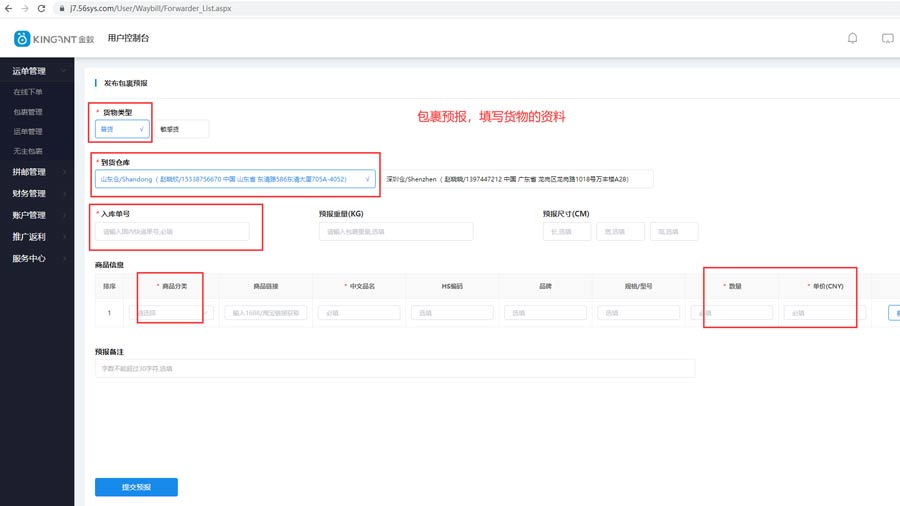Expand the 运单管理 sidebar section
The width and height of the screenshot is (900, 506).
coord(36,71)
